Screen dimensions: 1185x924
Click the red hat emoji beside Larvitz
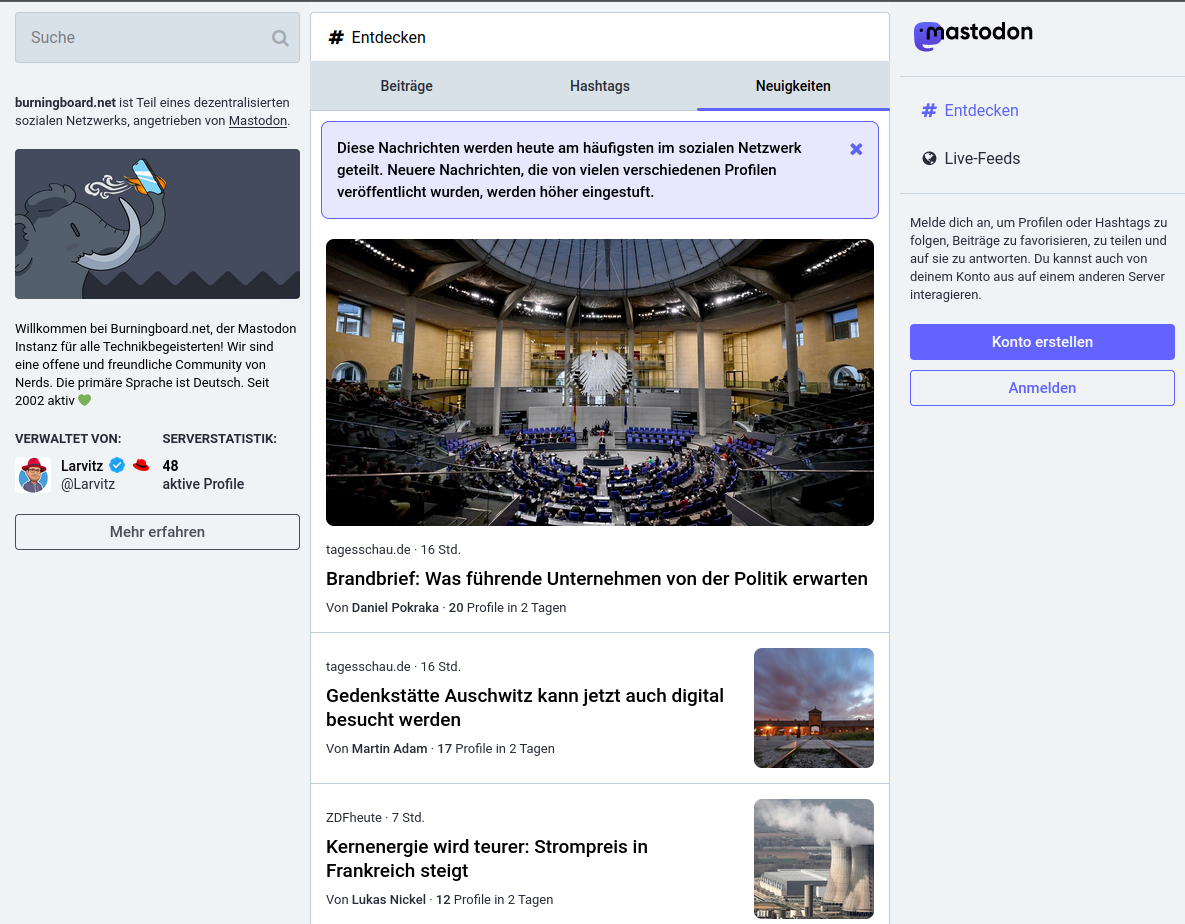click(x=141, y=466)
